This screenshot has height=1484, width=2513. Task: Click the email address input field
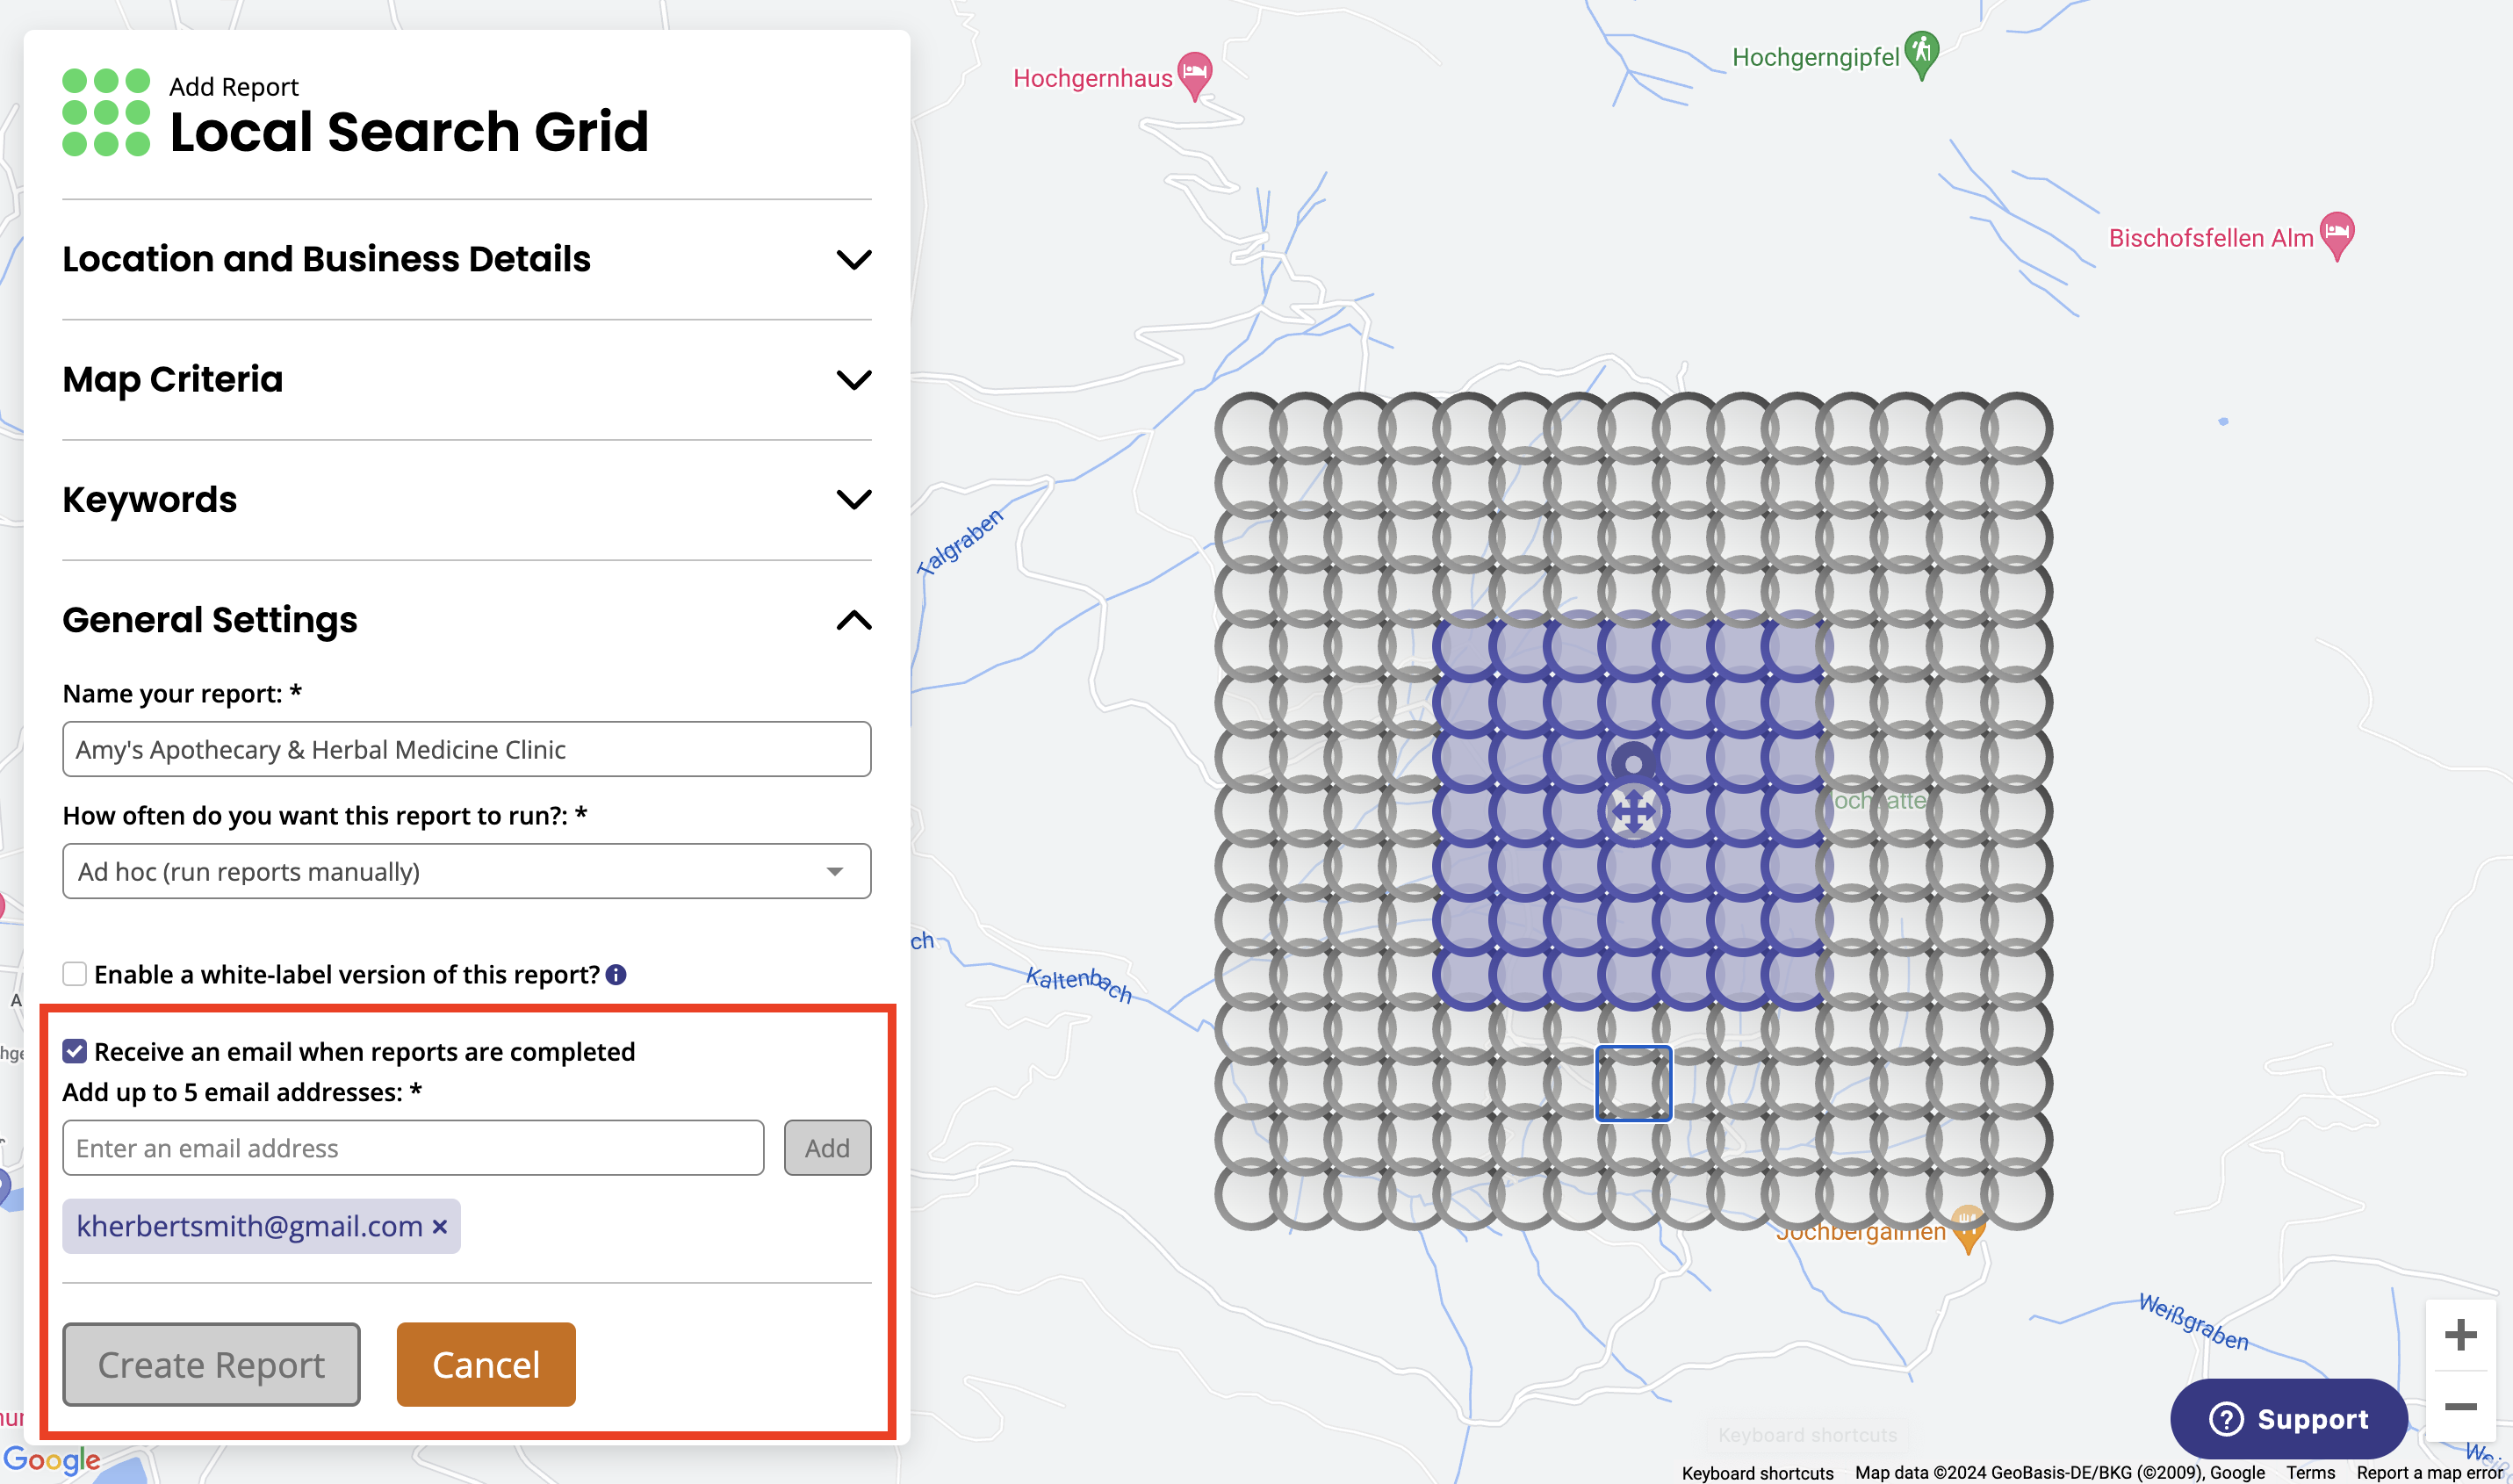413,1147
